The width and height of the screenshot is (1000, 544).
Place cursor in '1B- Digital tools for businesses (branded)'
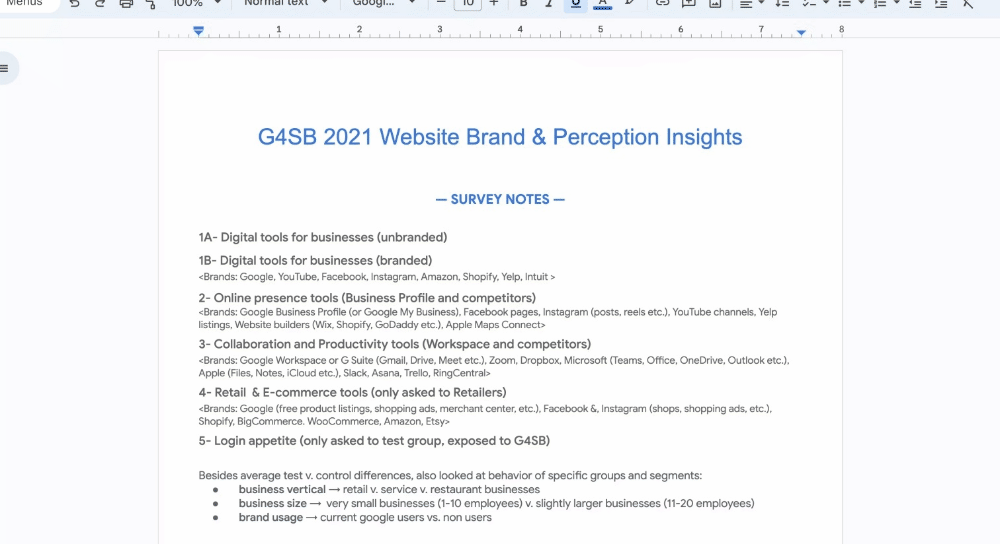(315, 260)
